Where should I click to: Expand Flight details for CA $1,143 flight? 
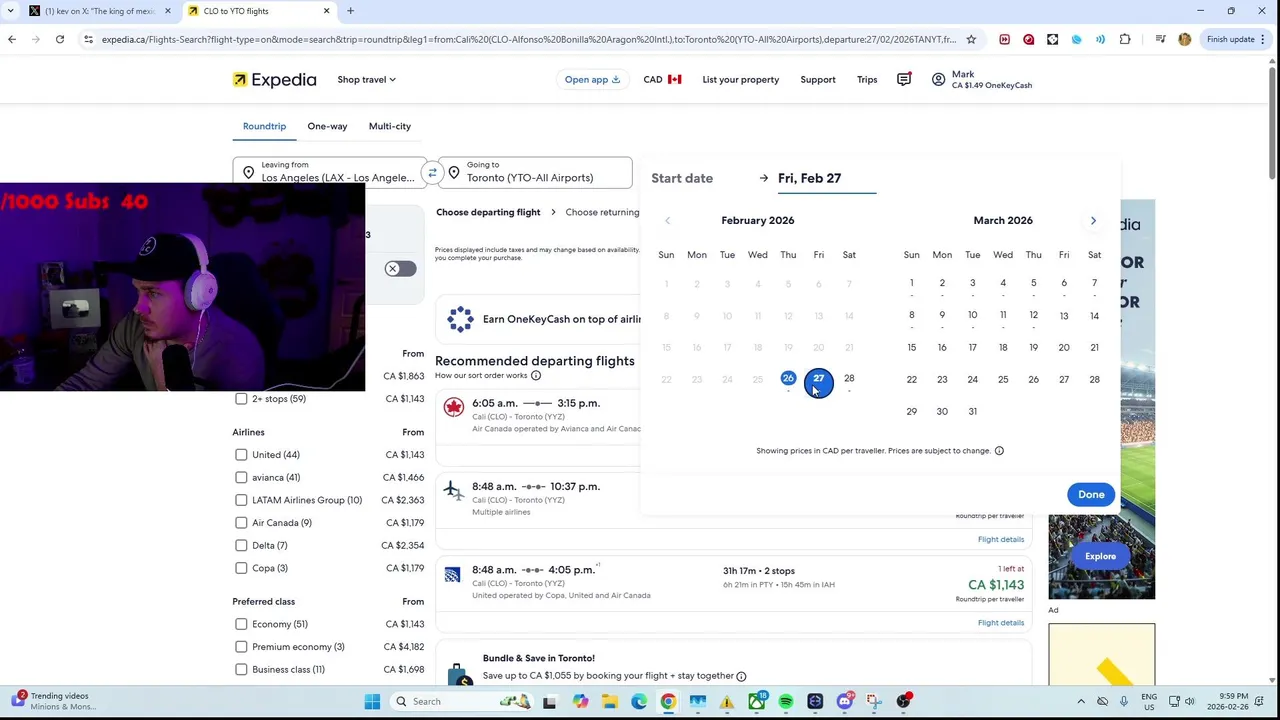coord(1001,623)
